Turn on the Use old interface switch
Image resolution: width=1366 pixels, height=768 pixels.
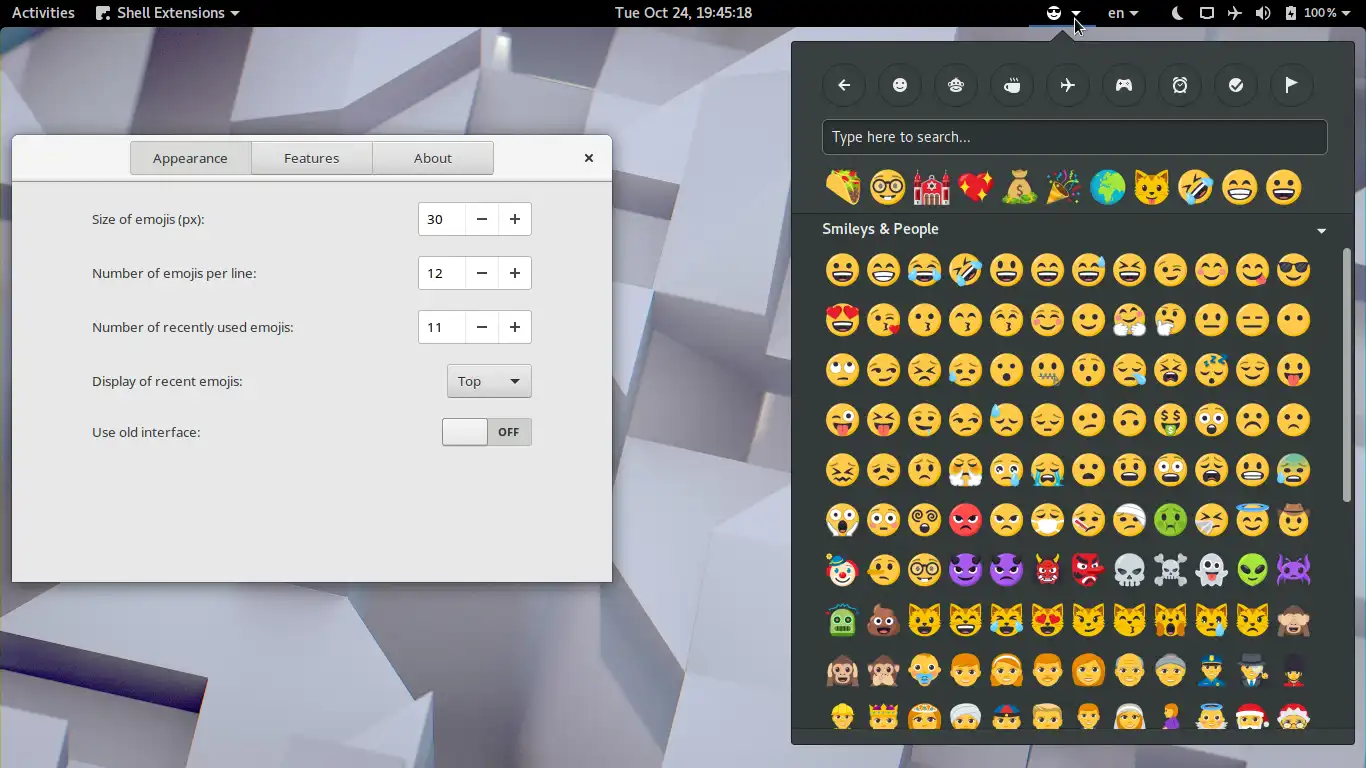pos(487,432)
